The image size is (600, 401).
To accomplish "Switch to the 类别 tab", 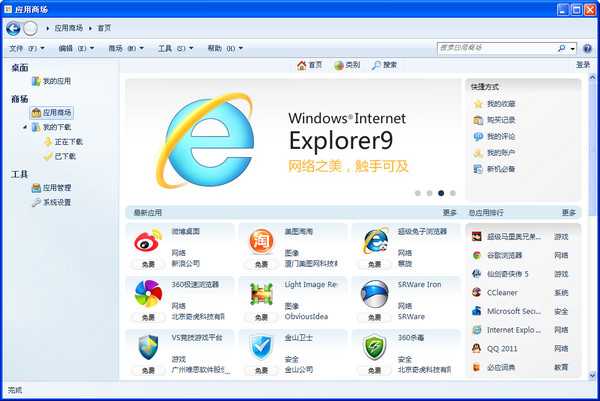I will click(x=346, y=65).
